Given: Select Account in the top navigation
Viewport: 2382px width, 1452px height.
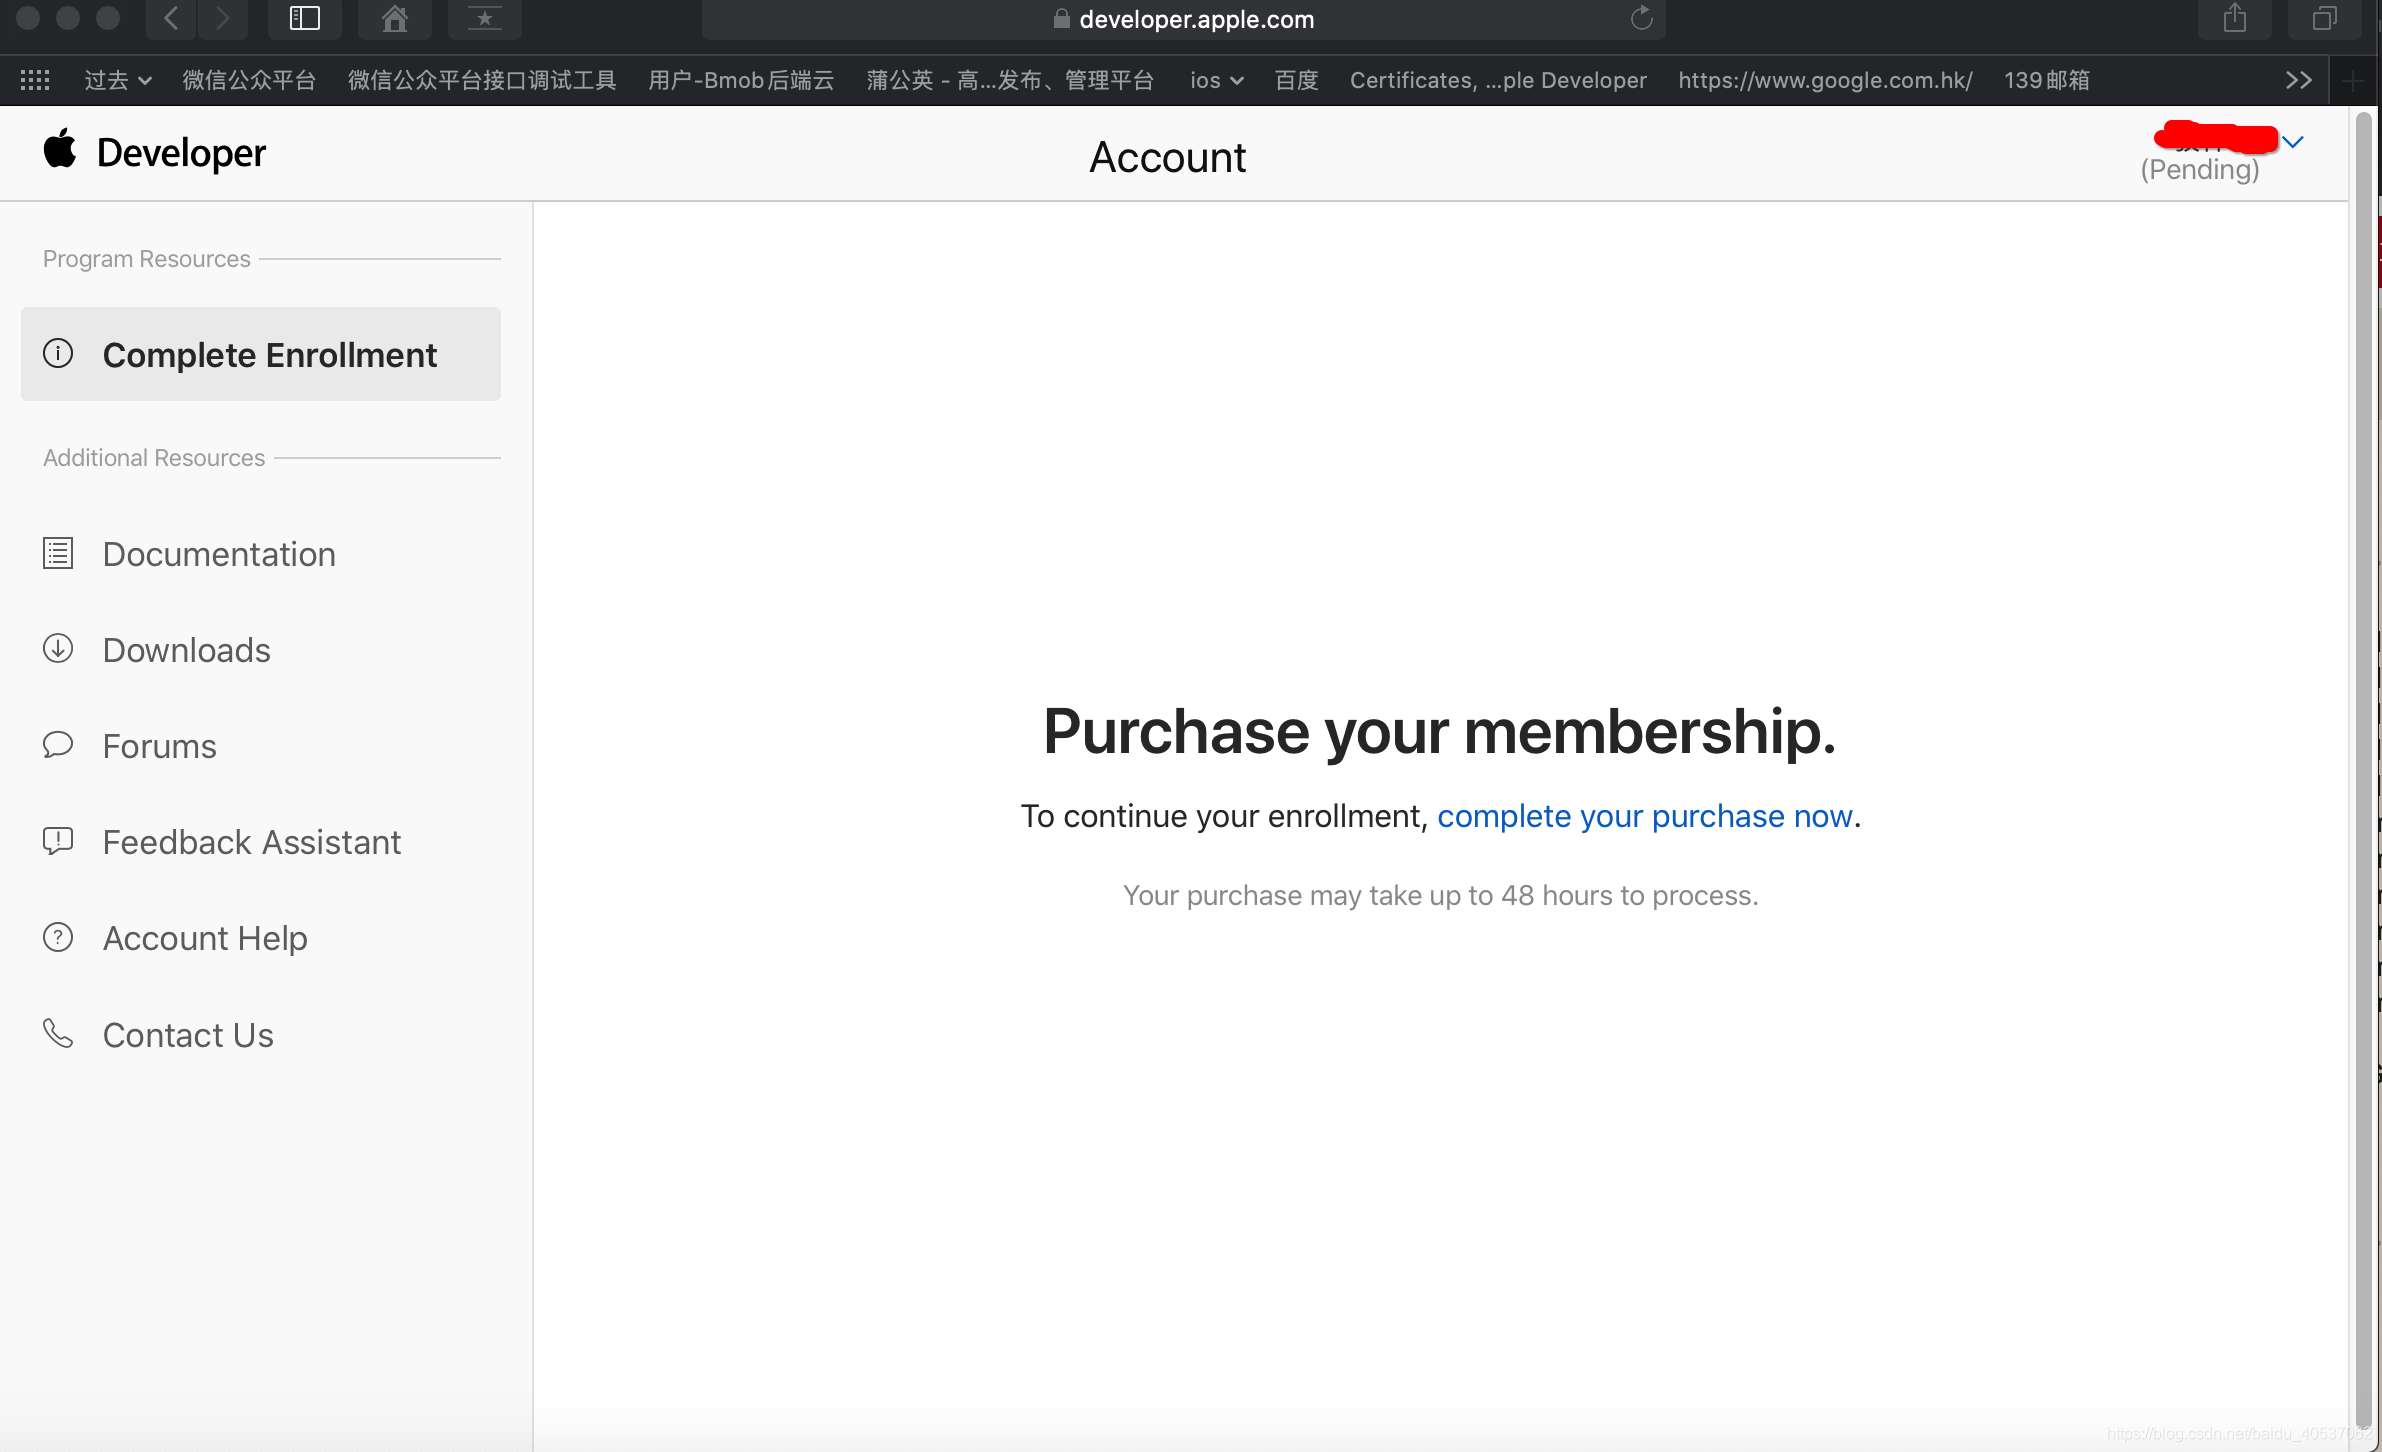Looking at the screenshot, I should click(x=1167, y=157).
